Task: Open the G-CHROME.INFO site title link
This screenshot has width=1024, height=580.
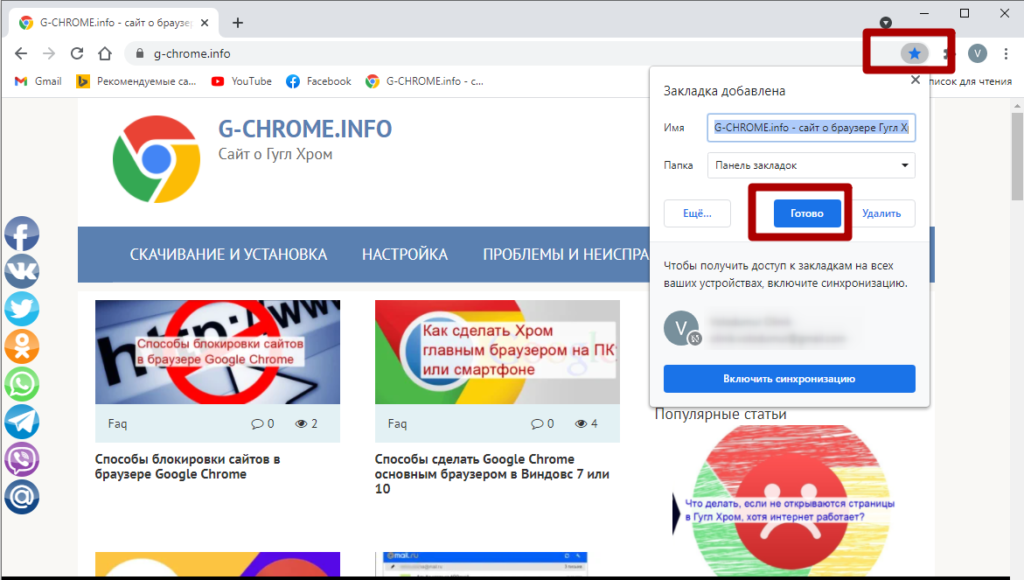Action: [x=305, y=129]
